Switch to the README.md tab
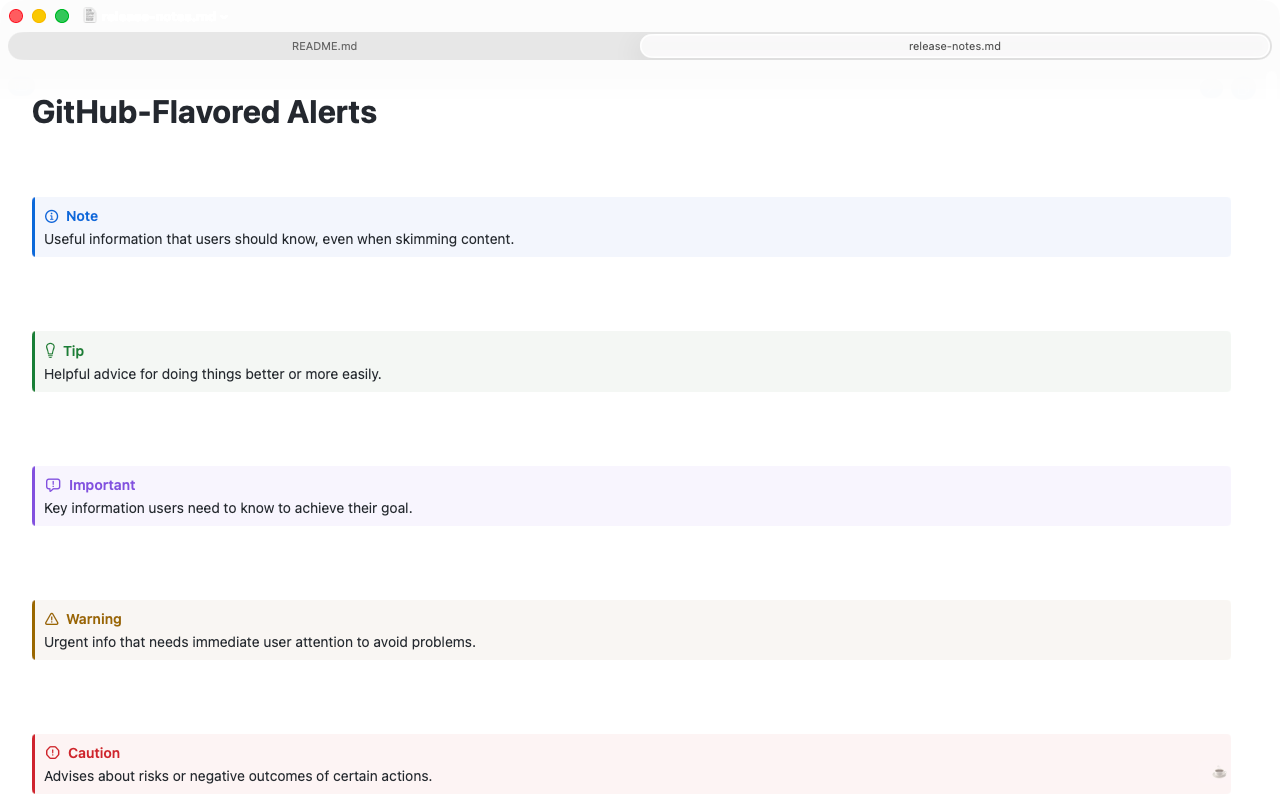The width and height of the screenshot is (1280, 800). pos(324,46)
